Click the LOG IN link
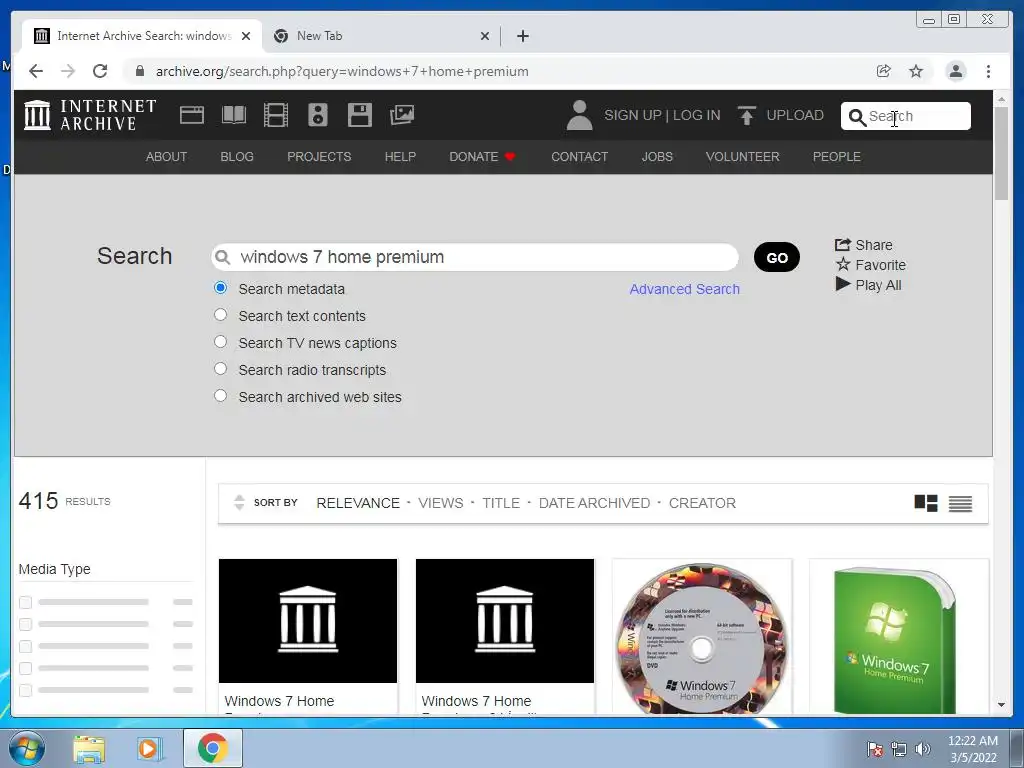The width and height of the screenshot is (1024, 768). [696, 115]
